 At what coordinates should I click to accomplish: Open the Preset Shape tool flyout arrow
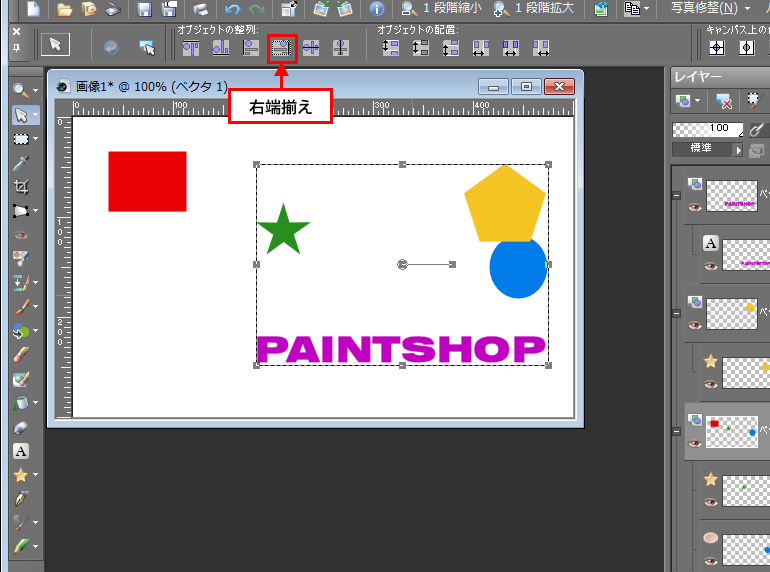tap(35, 475)
